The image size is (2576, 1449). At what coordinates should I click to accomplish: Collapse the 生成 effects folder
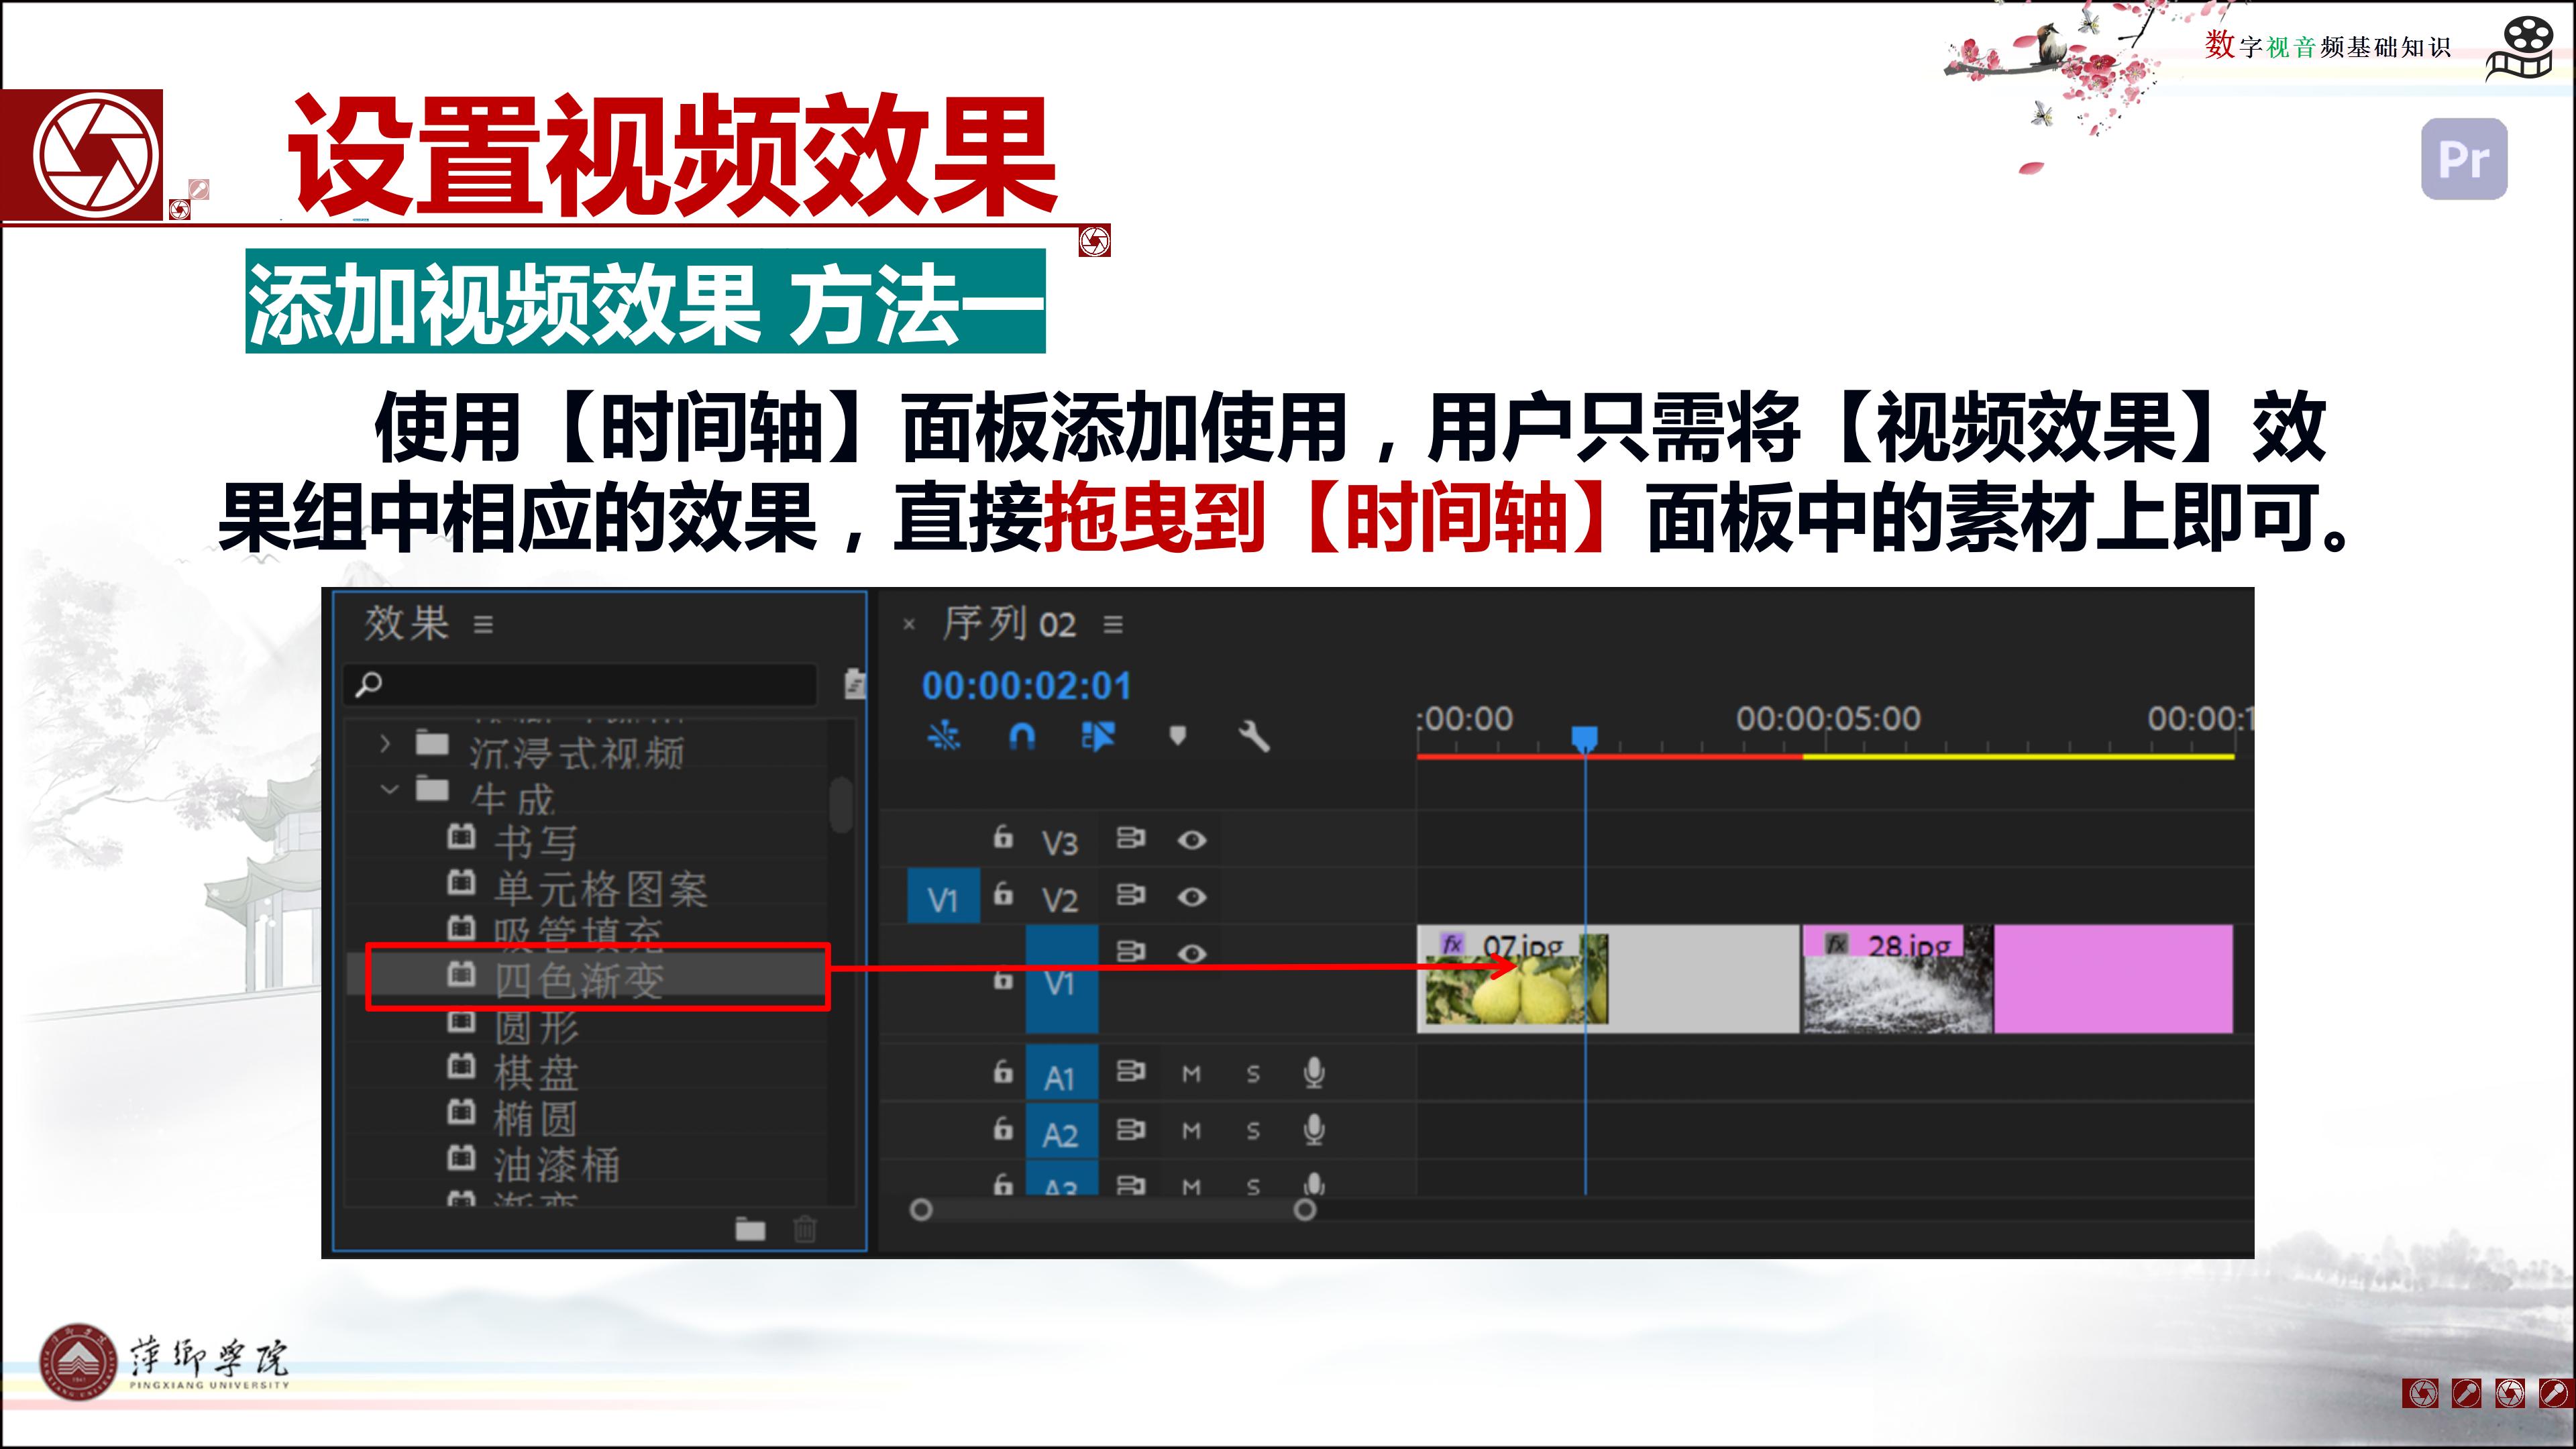click(389, 790)
